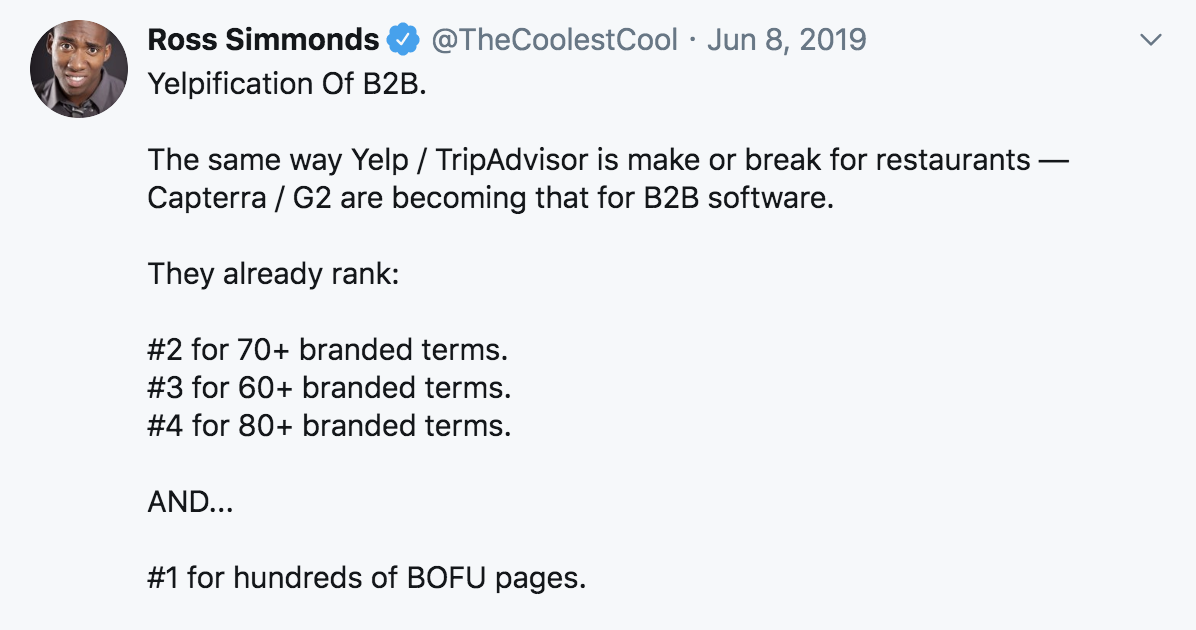Click the word 'Yelp' in the second paragraph
The image size is (1196, 630).
pos(380,160)
